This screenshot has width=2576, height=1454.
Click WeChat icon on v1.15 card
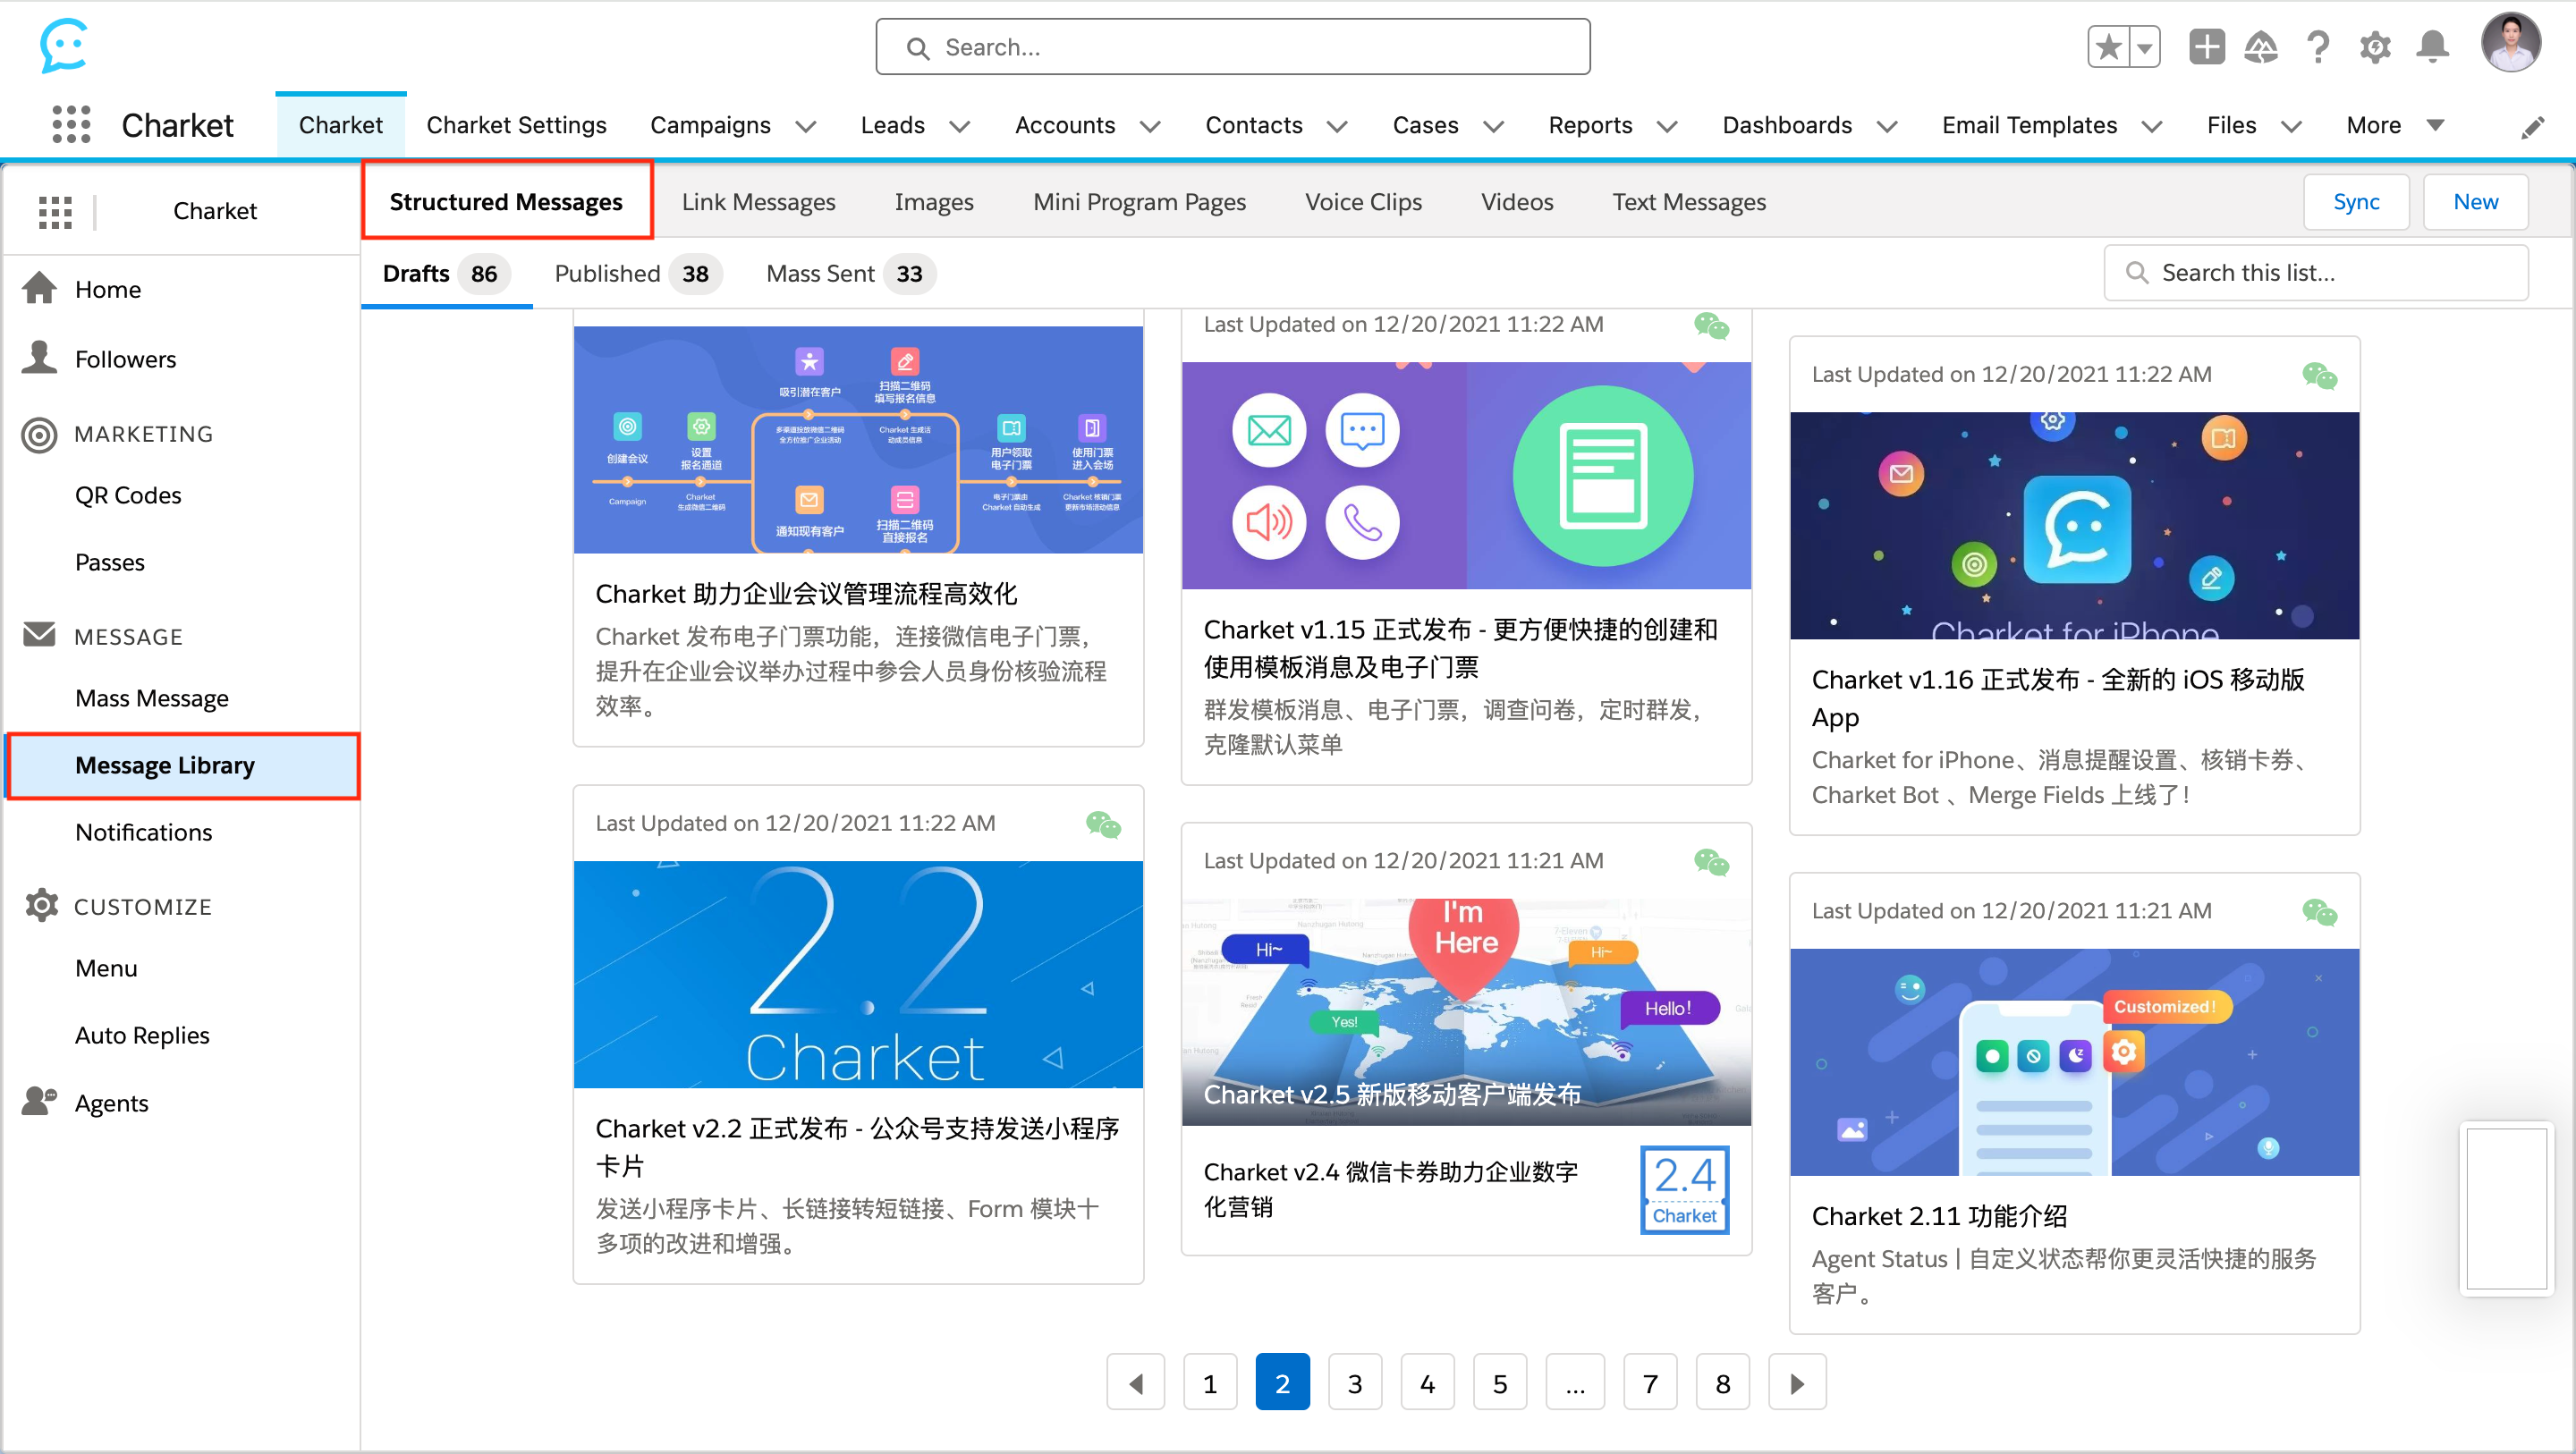(1711, 326)
